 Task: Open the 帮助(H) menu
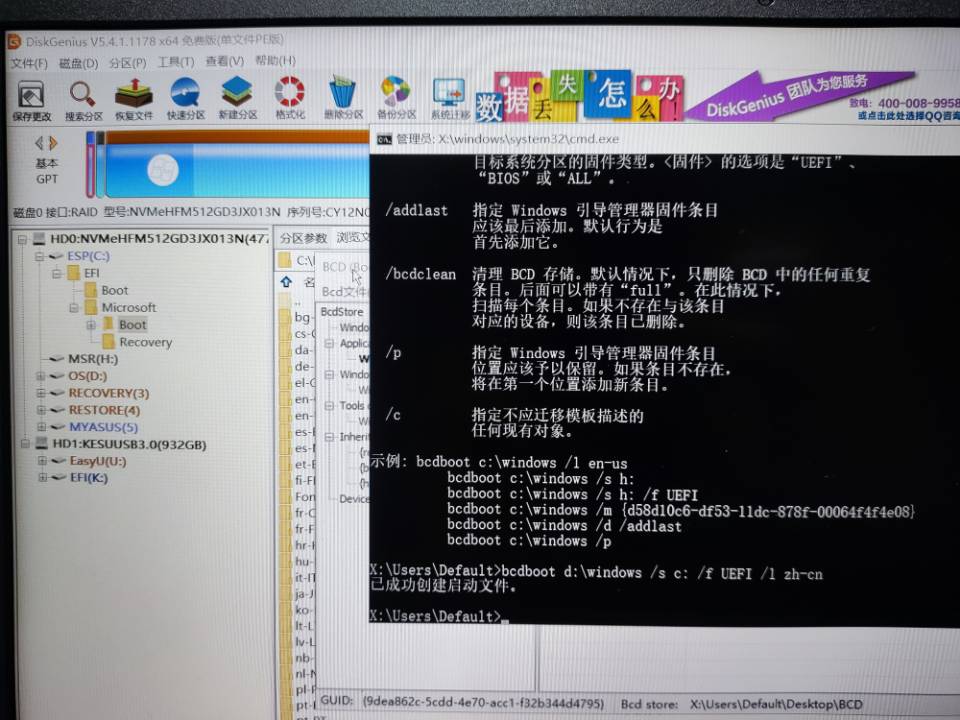point(275,61)
